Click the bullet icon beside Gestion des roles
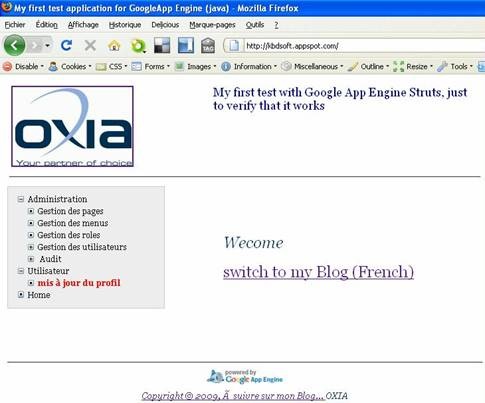 31,235
